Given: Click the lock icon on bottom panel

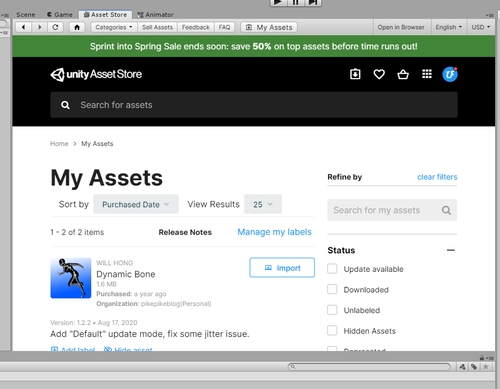Looking at the screenshot, I should click(482, 358).
